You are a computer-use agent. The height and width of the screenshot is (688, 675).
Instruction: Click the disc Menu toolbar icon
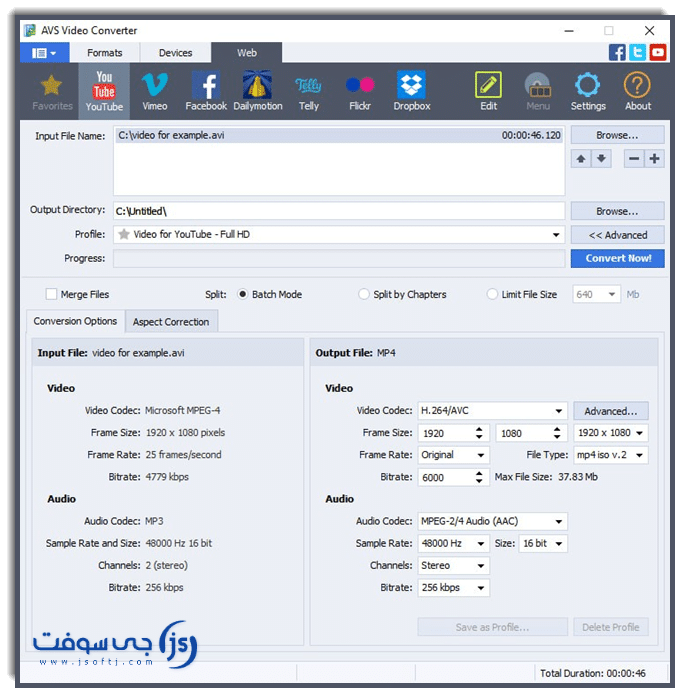pos(538,92)
